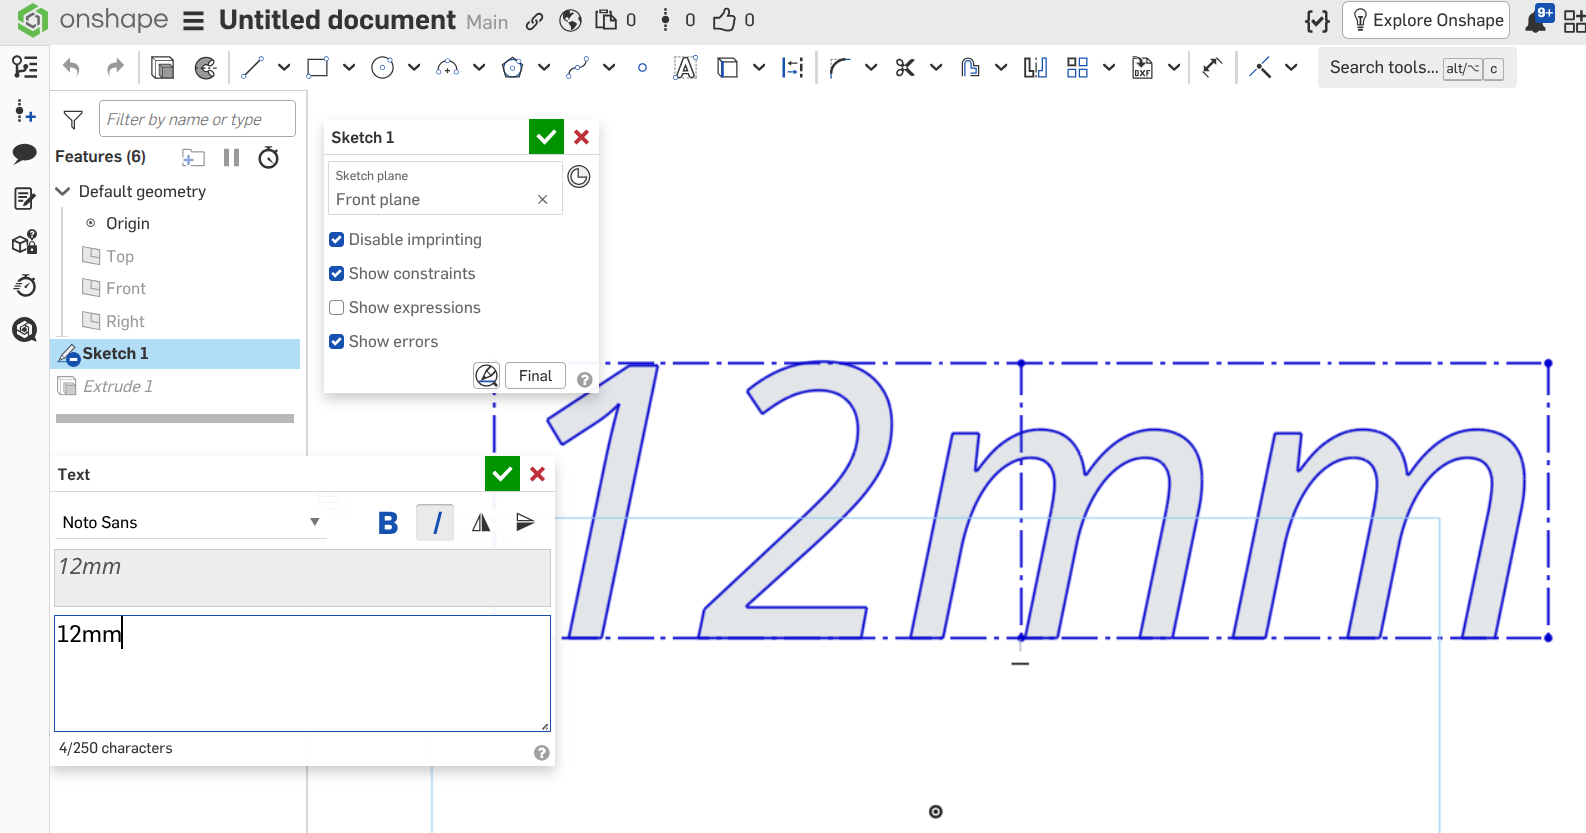This screenshot has width=1586, height=833.
Task: Click the Search tools field
Action: tap(1416, 67)
